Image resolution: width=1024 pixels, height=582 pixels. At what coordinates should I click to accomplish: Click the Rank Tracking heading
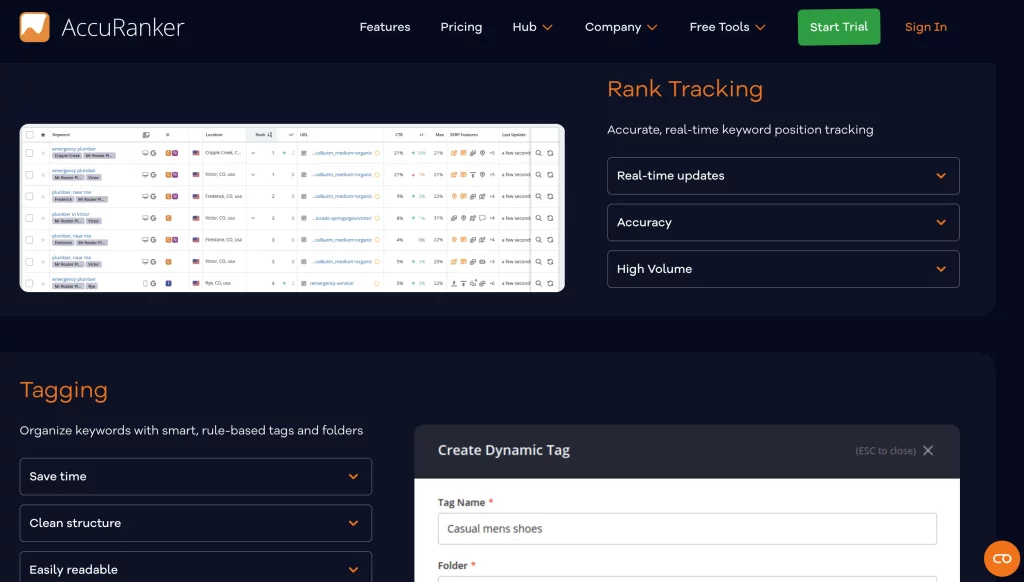coord(684,89)
